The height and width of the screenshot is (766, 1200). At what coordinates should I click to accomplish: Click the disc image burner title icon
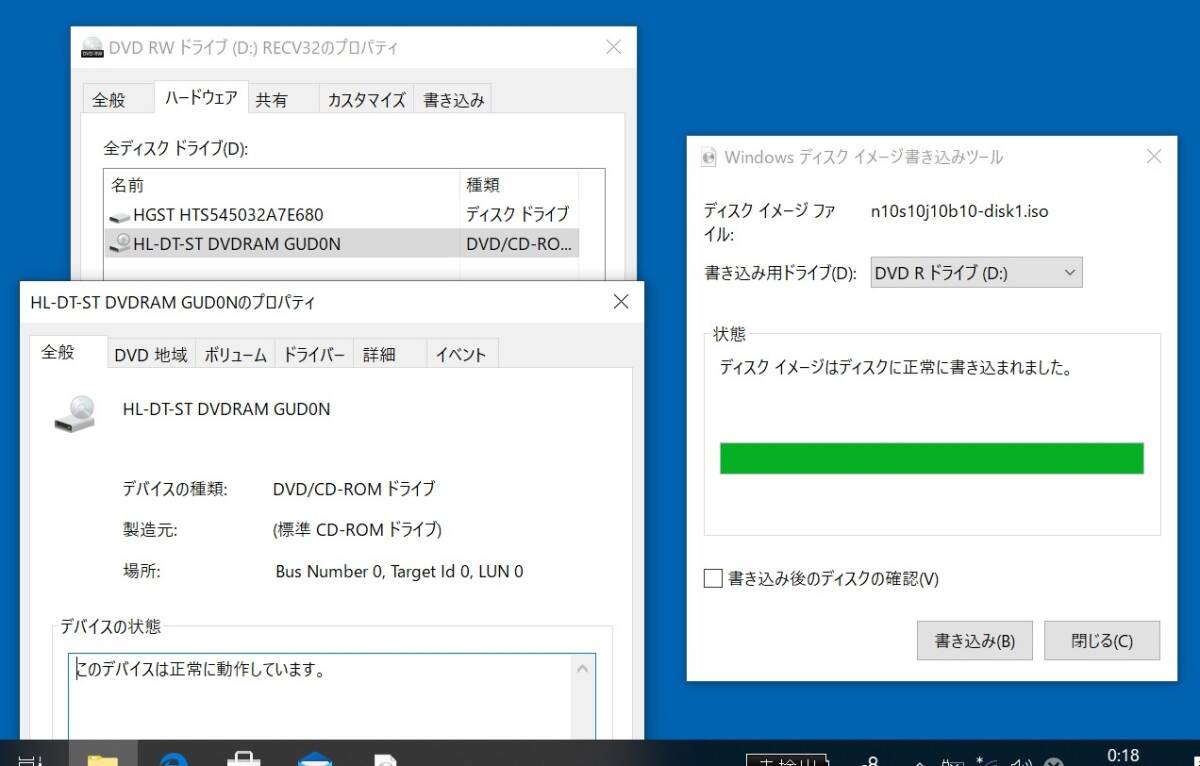click(x=709, y=157)
